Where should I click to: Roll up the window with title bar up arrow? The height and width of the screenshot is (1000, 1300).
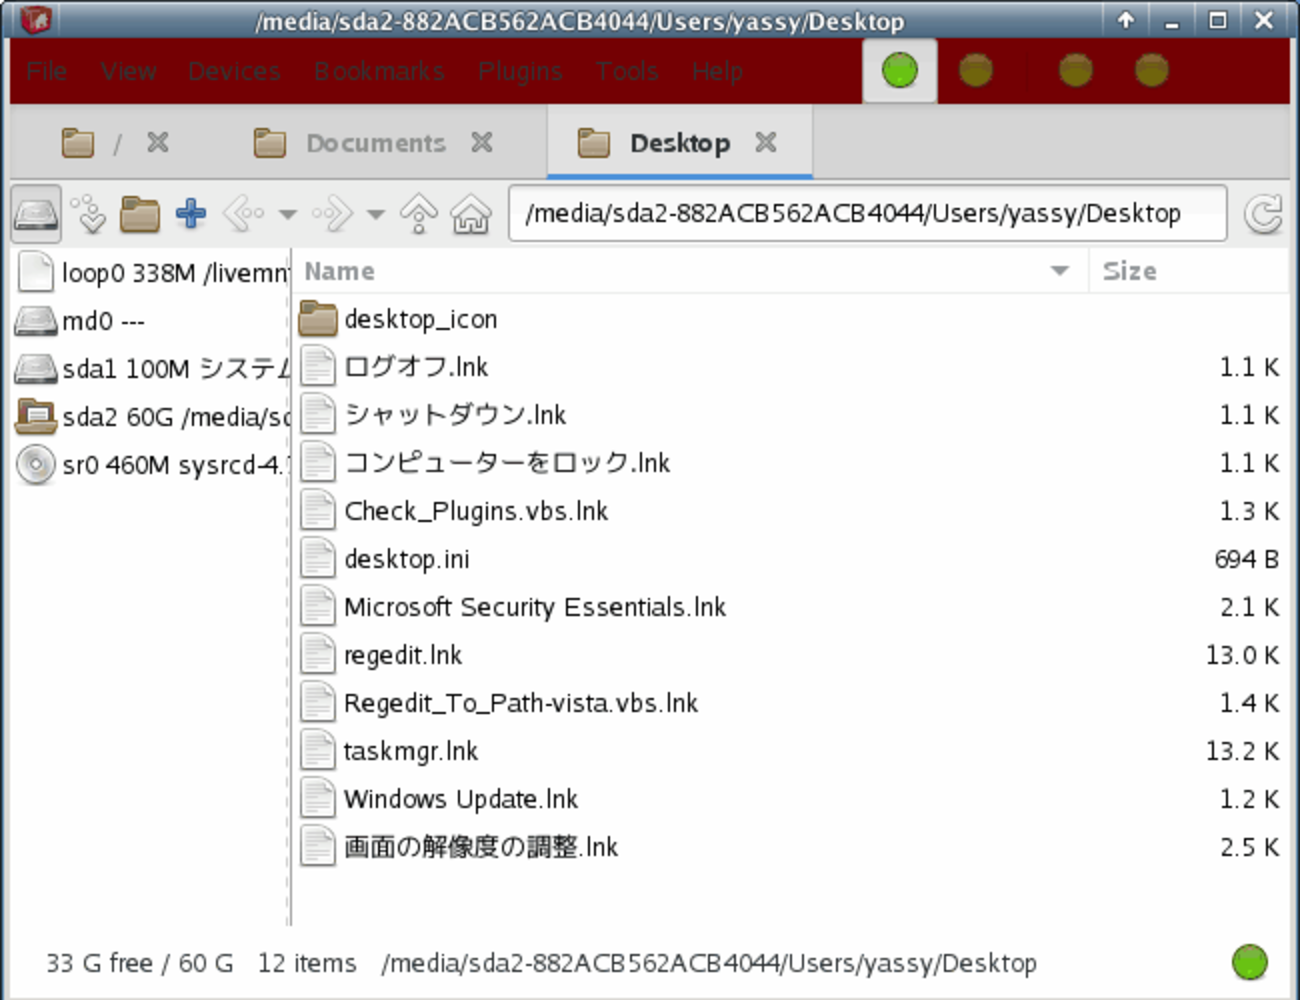pos(1126,20)
